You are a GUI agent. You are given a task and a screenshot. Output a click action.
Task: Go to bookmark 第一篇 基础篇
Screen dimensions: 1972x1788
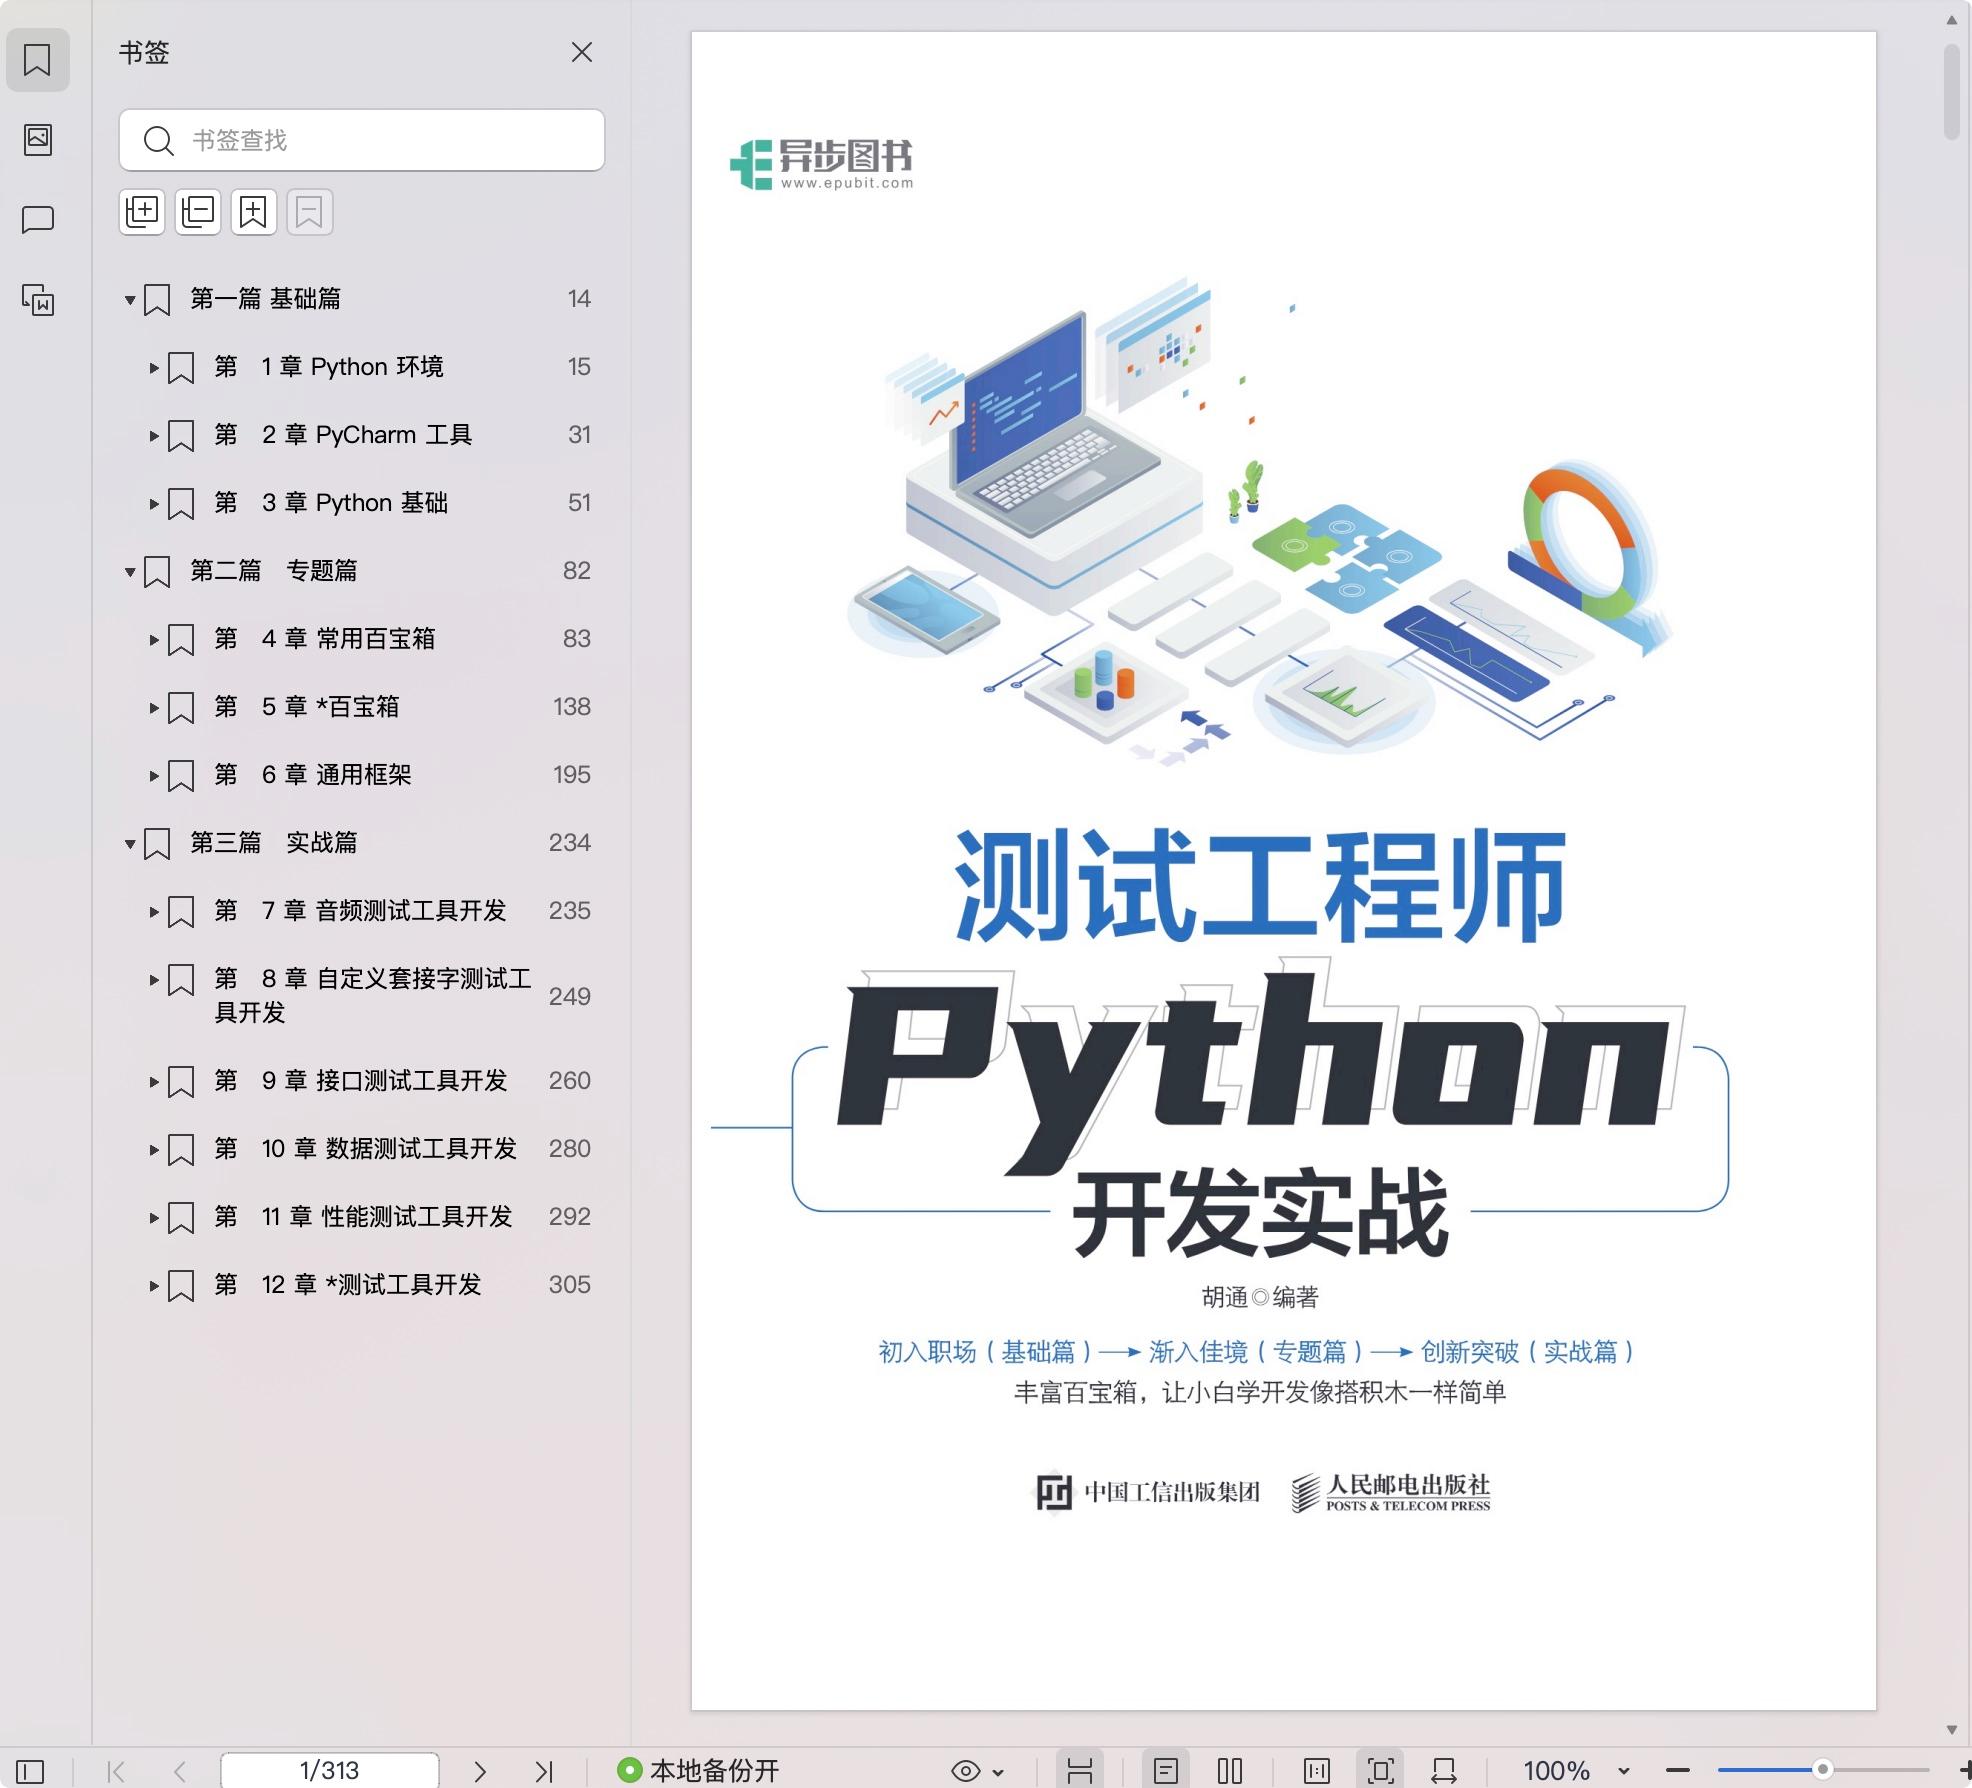point(265,298)
